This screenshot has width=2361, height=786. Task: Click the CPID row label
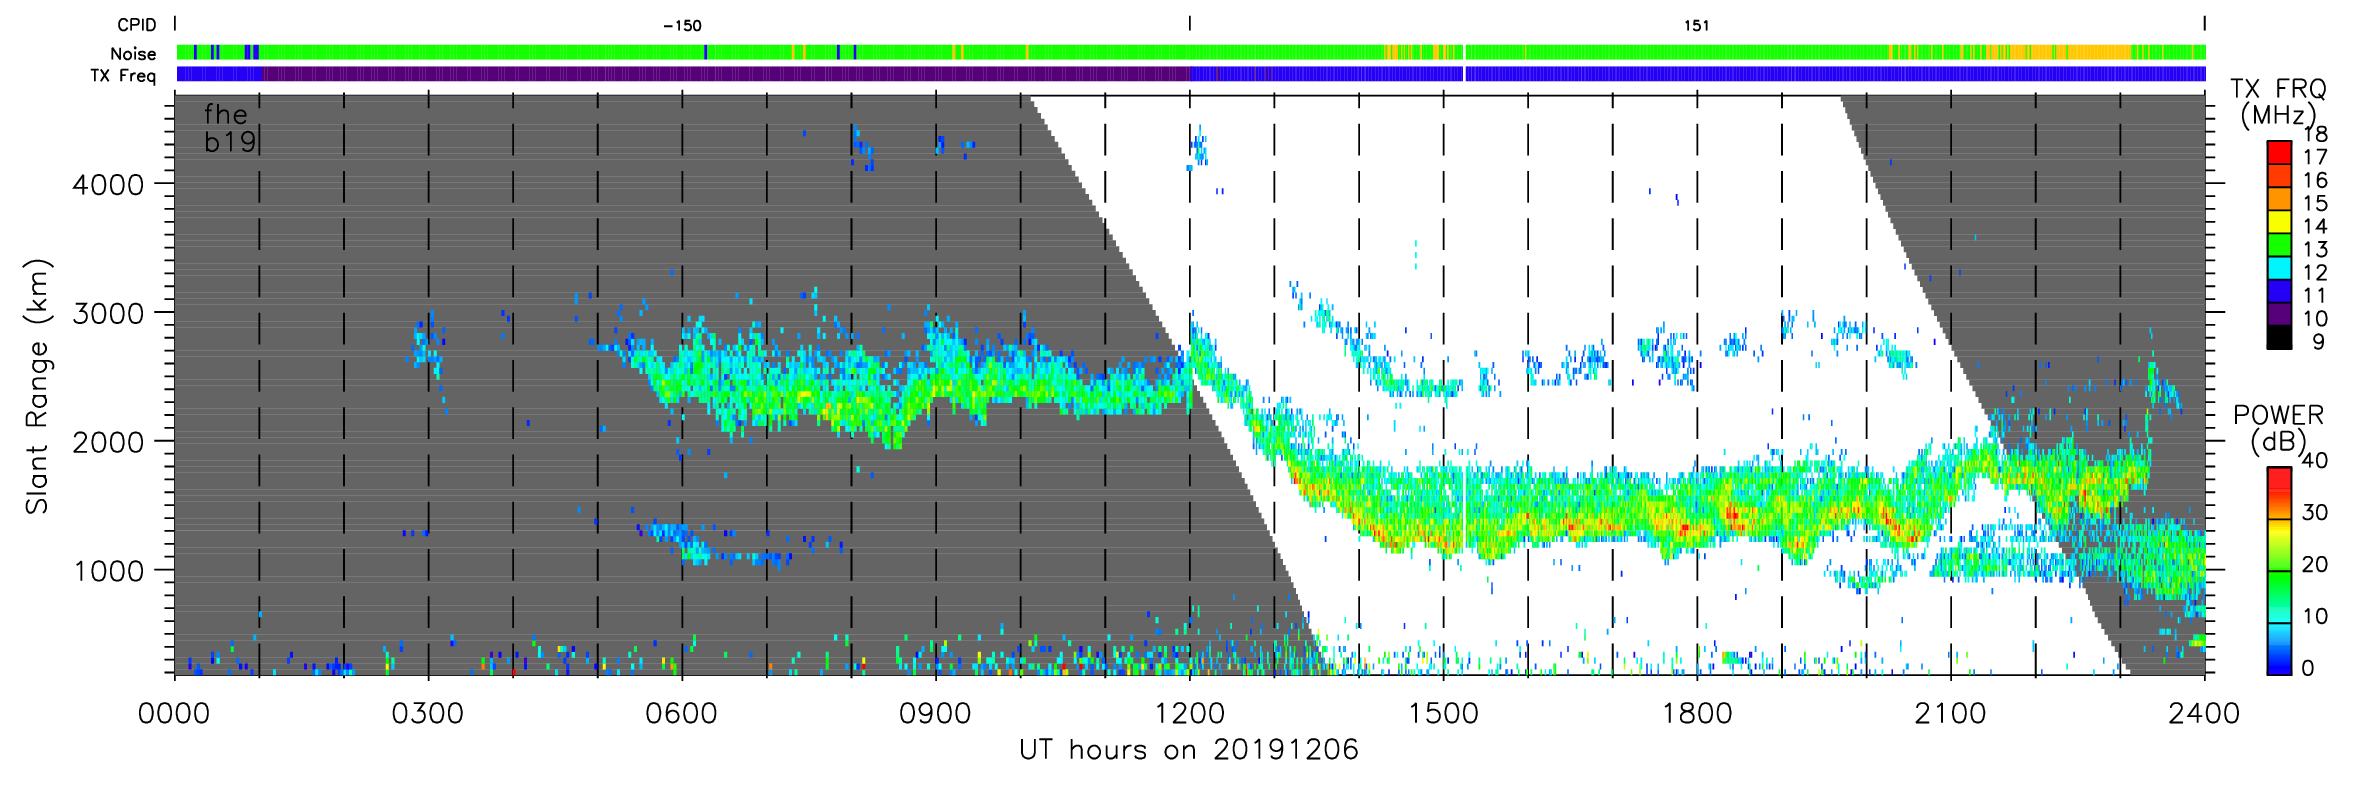(x=137, y=25)
